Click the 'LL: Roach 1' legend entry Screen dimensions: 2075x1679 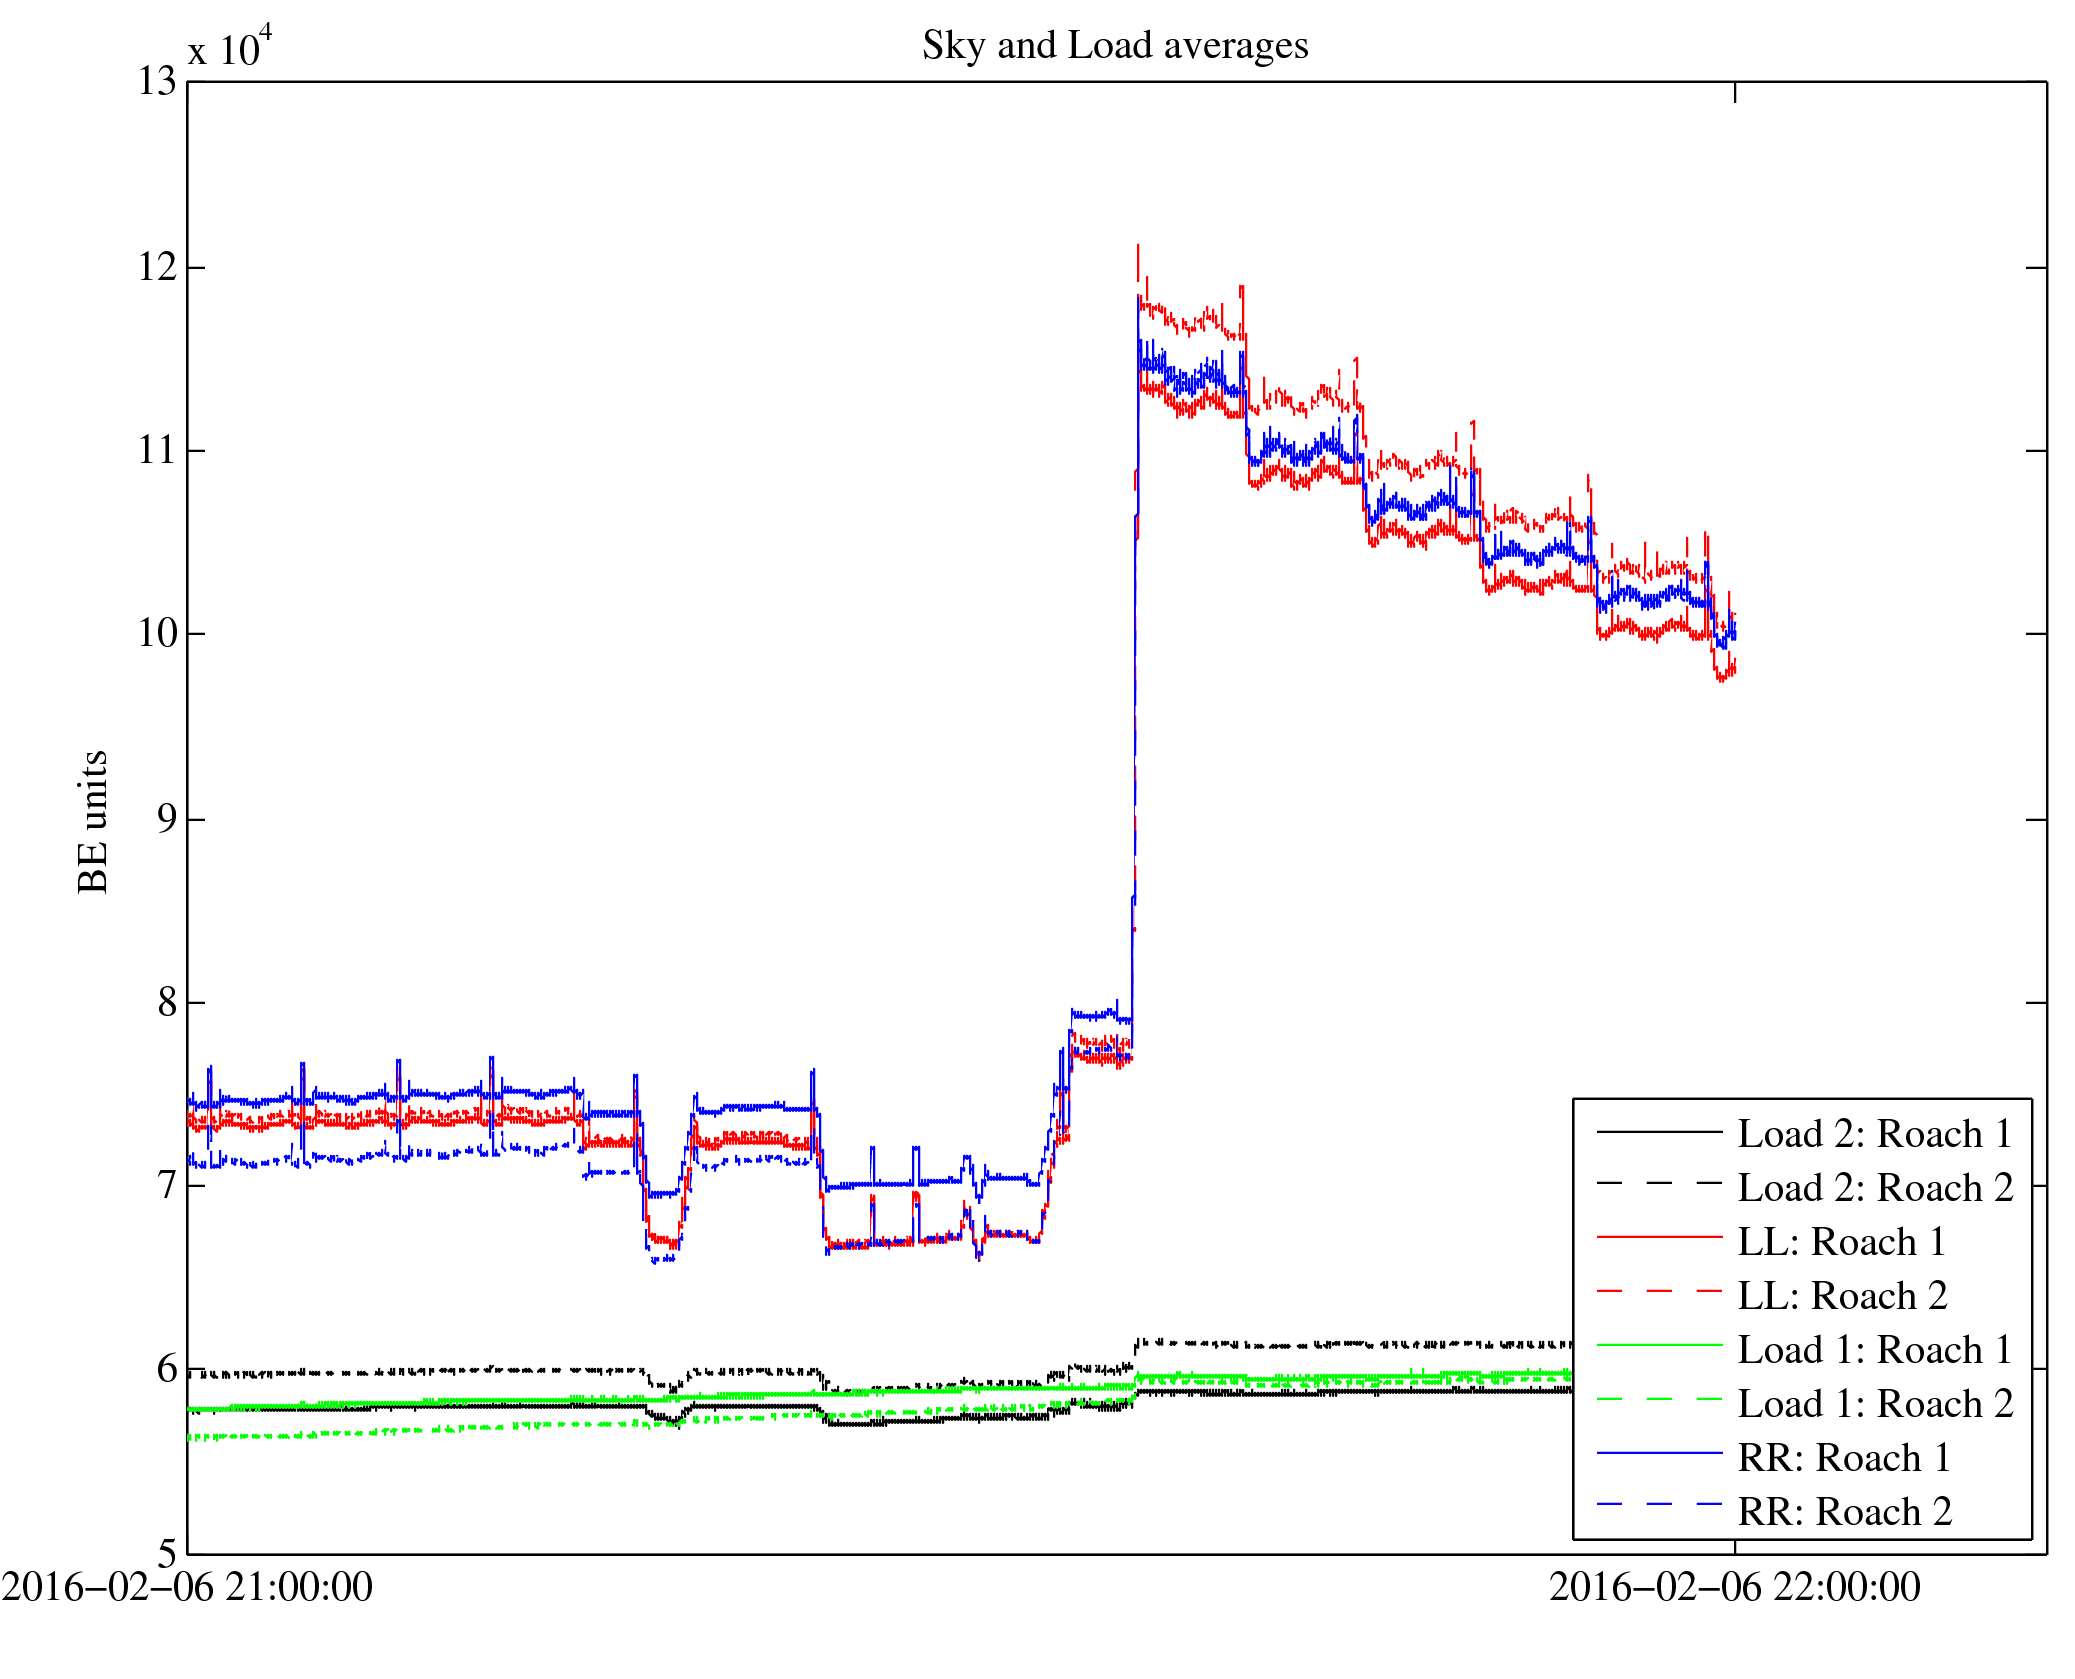[x=1842, y=1242]
